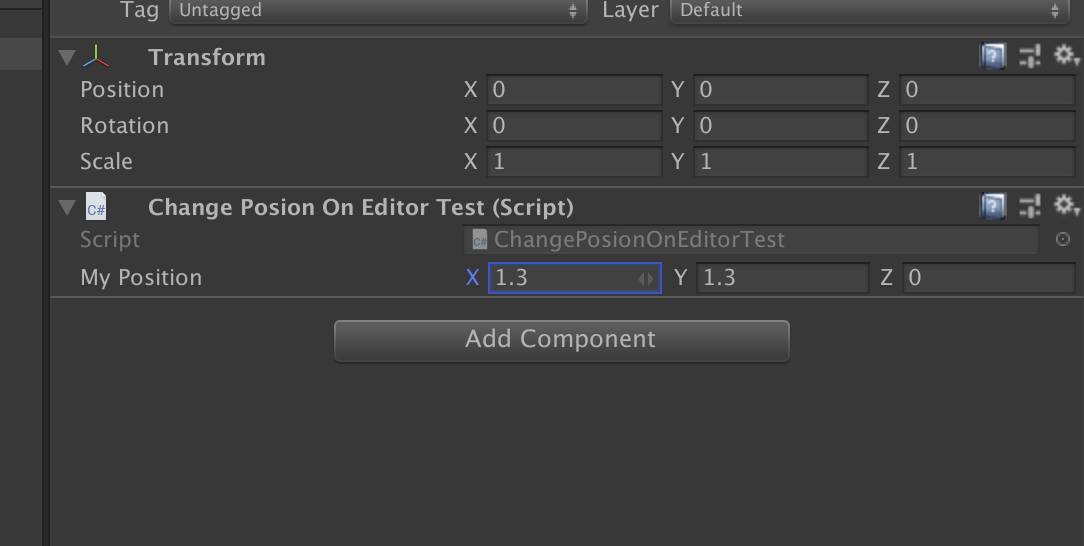The height and width of the screenshot is (546, 1084).
Task: Open Transform component help reference icon
Action: click(x=993, y=56)
